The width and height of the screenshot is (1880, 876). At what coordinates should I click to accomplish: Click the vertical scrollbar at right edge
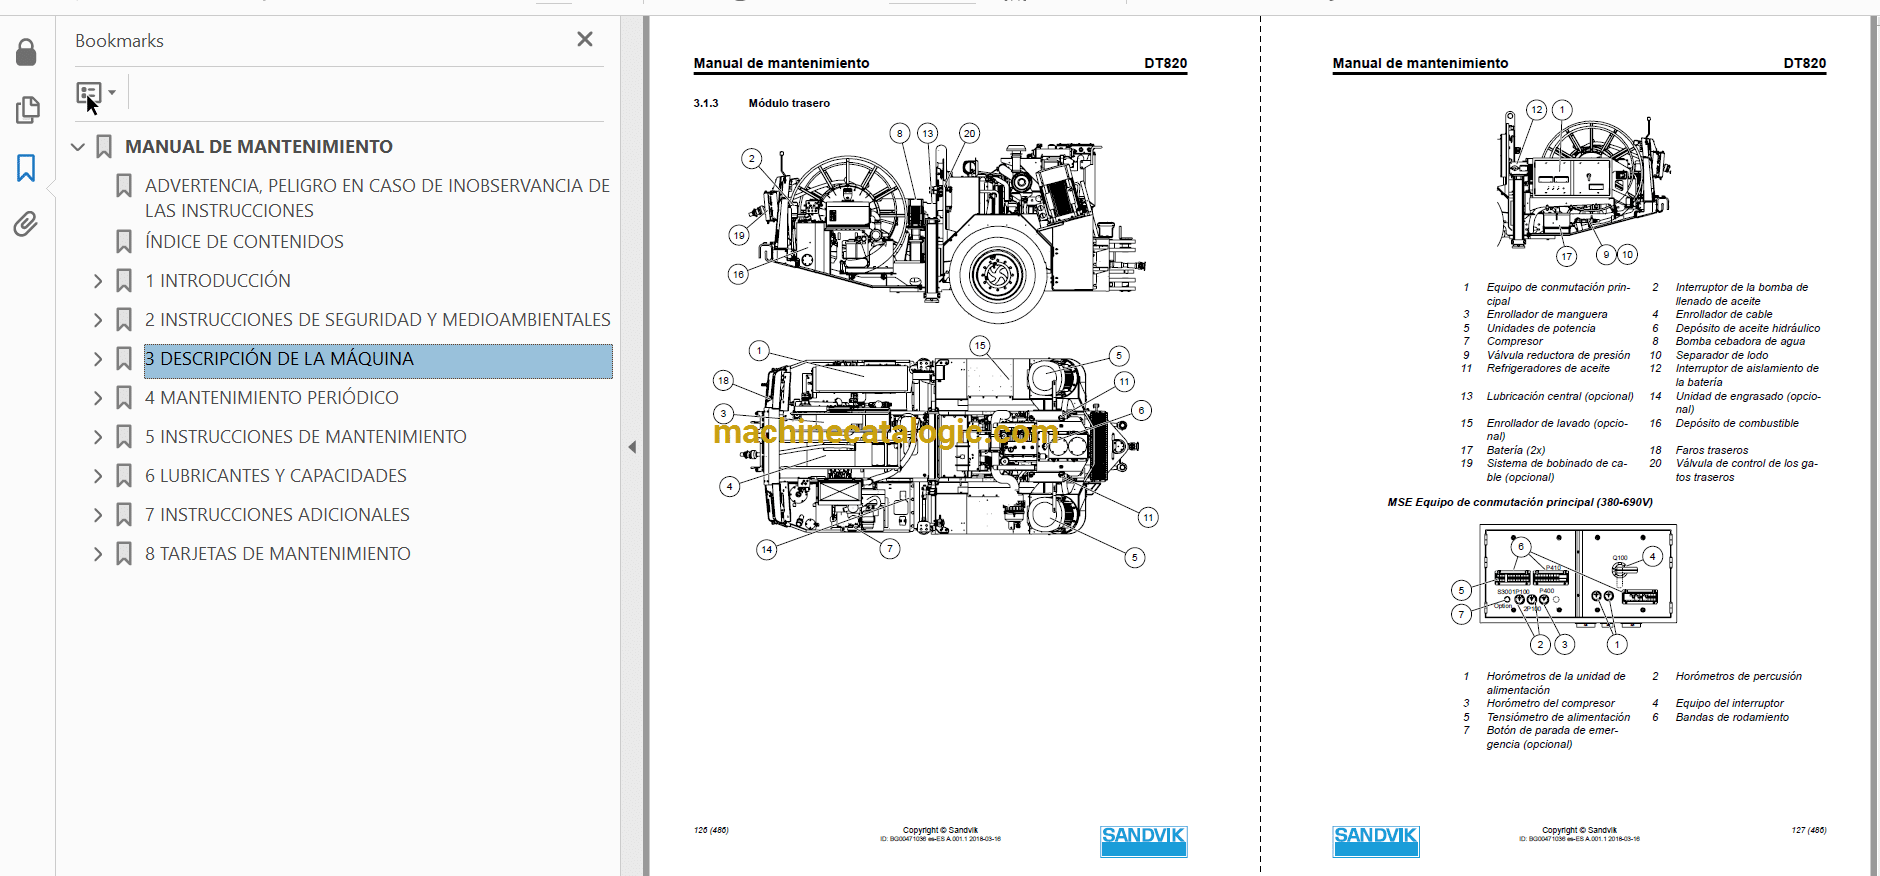1875,446
